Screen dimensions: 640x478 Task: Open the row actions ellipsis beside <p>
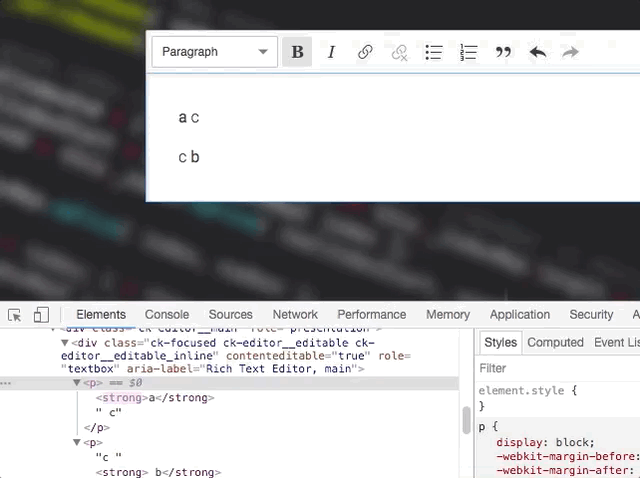tap(6, 383)
